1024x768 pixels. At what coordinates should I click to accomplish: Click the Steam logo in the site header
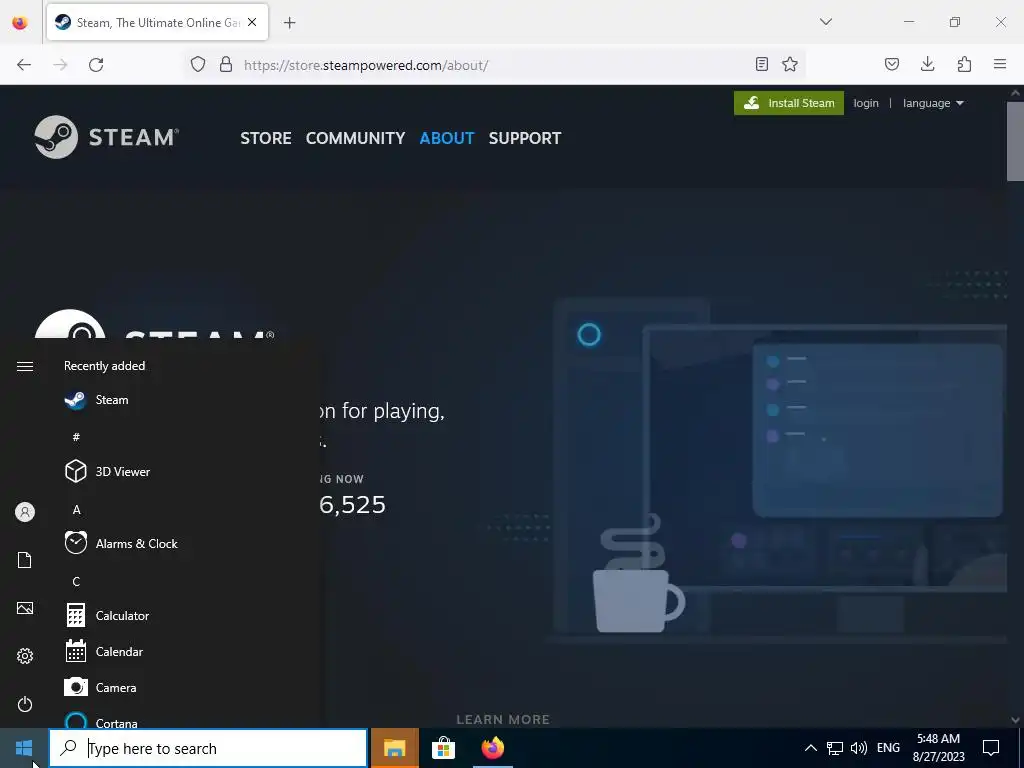(x=106, y=137)
